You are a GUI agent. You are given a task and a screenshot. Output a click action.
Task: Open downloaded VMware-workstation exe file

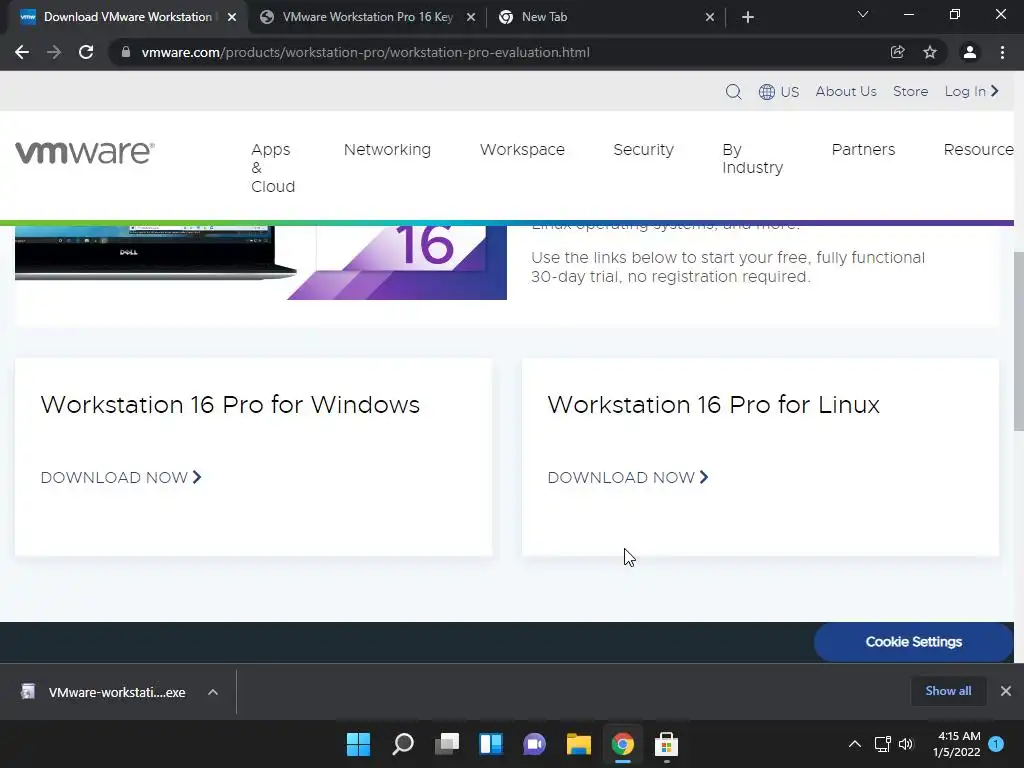(x=104, y=692)
